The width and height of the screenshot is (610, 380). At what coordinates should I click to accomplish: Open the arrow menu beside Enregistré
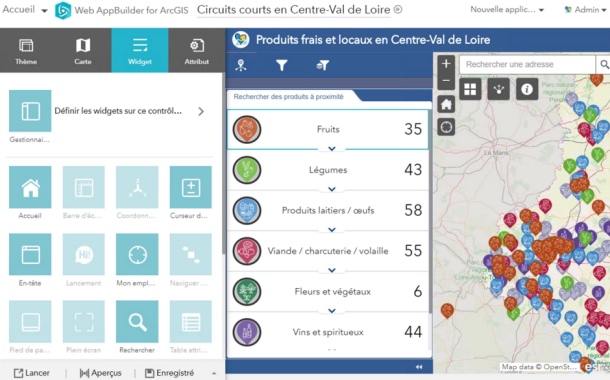click(214, 373)
